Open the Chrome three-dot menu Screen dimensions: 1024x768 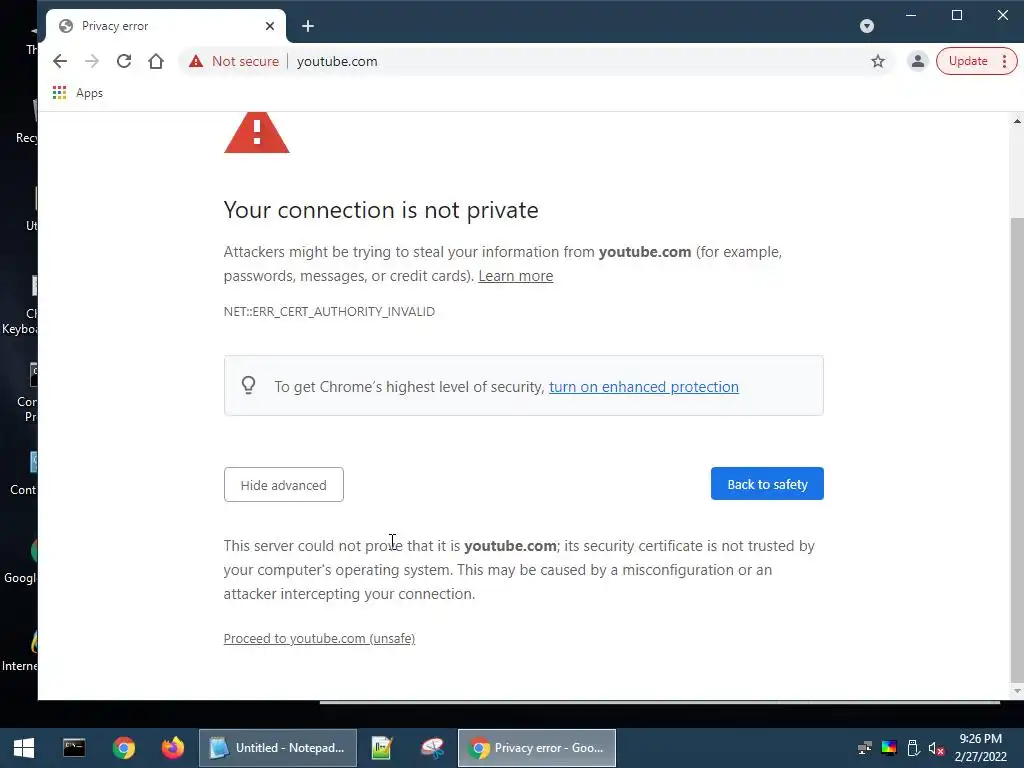pyautogui.click(x=1004, y=61)
